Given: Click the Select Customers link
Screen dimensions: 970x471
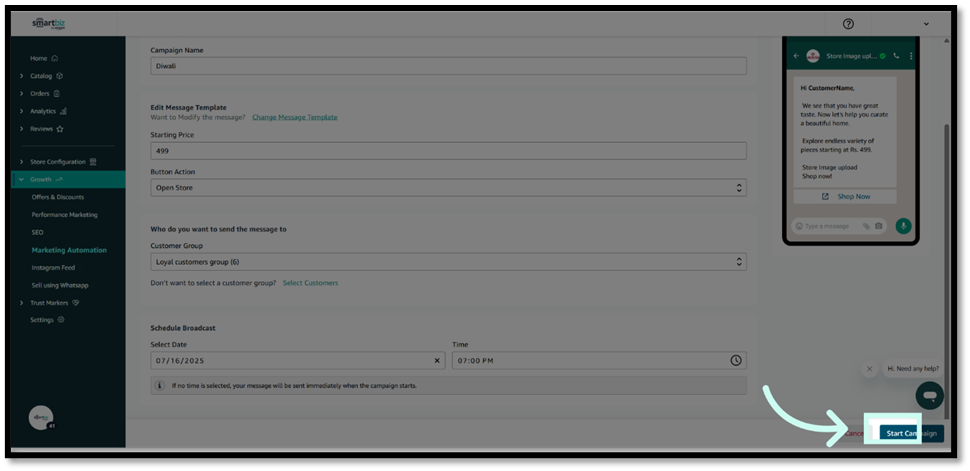Looking at the screenshot, I should point(310,283).
